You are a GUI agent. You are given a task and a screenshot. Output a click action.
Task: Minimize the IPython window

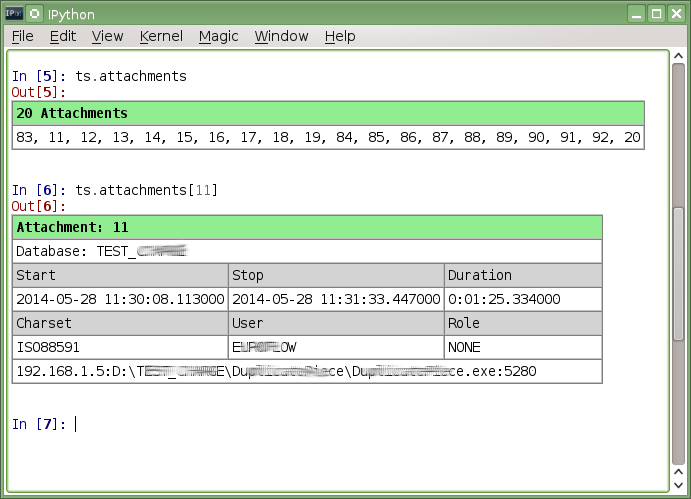[637, 14]
